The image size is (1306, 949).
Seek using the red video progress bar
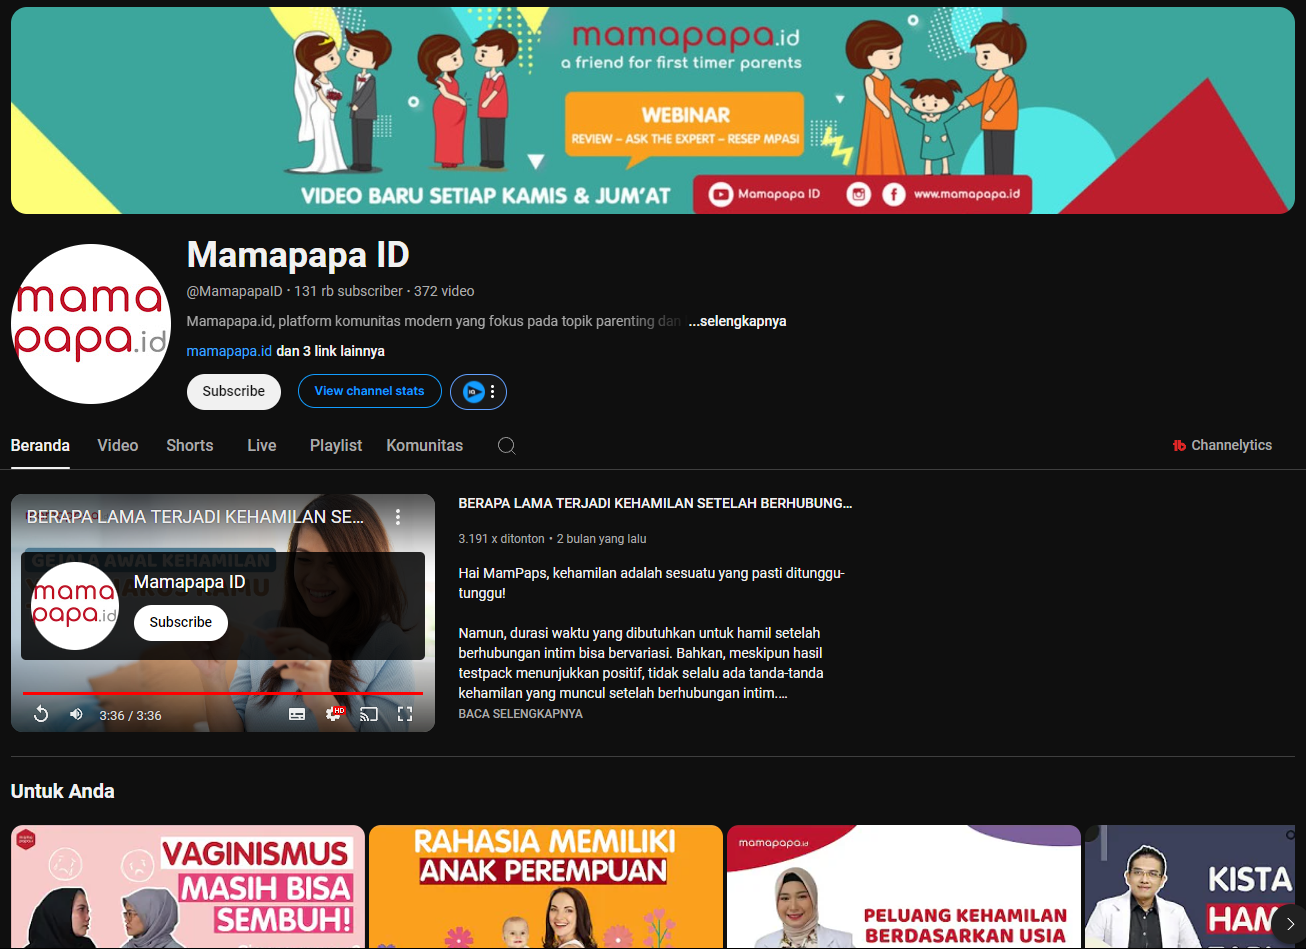point(222,693)
